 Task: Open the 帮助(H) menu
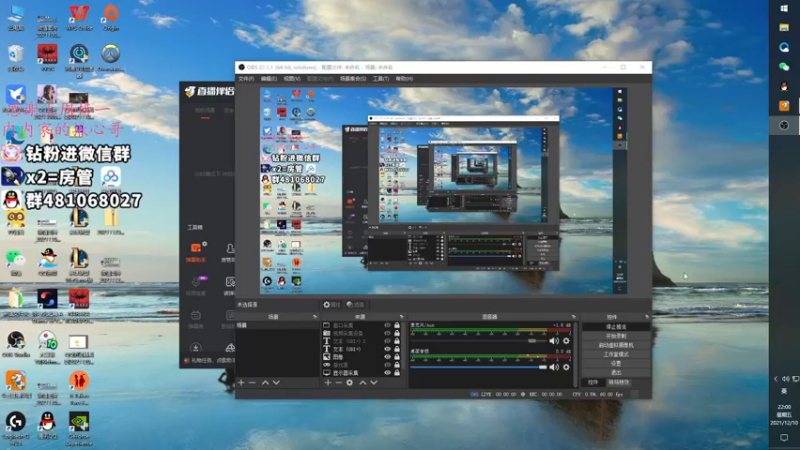click(404, 79)
